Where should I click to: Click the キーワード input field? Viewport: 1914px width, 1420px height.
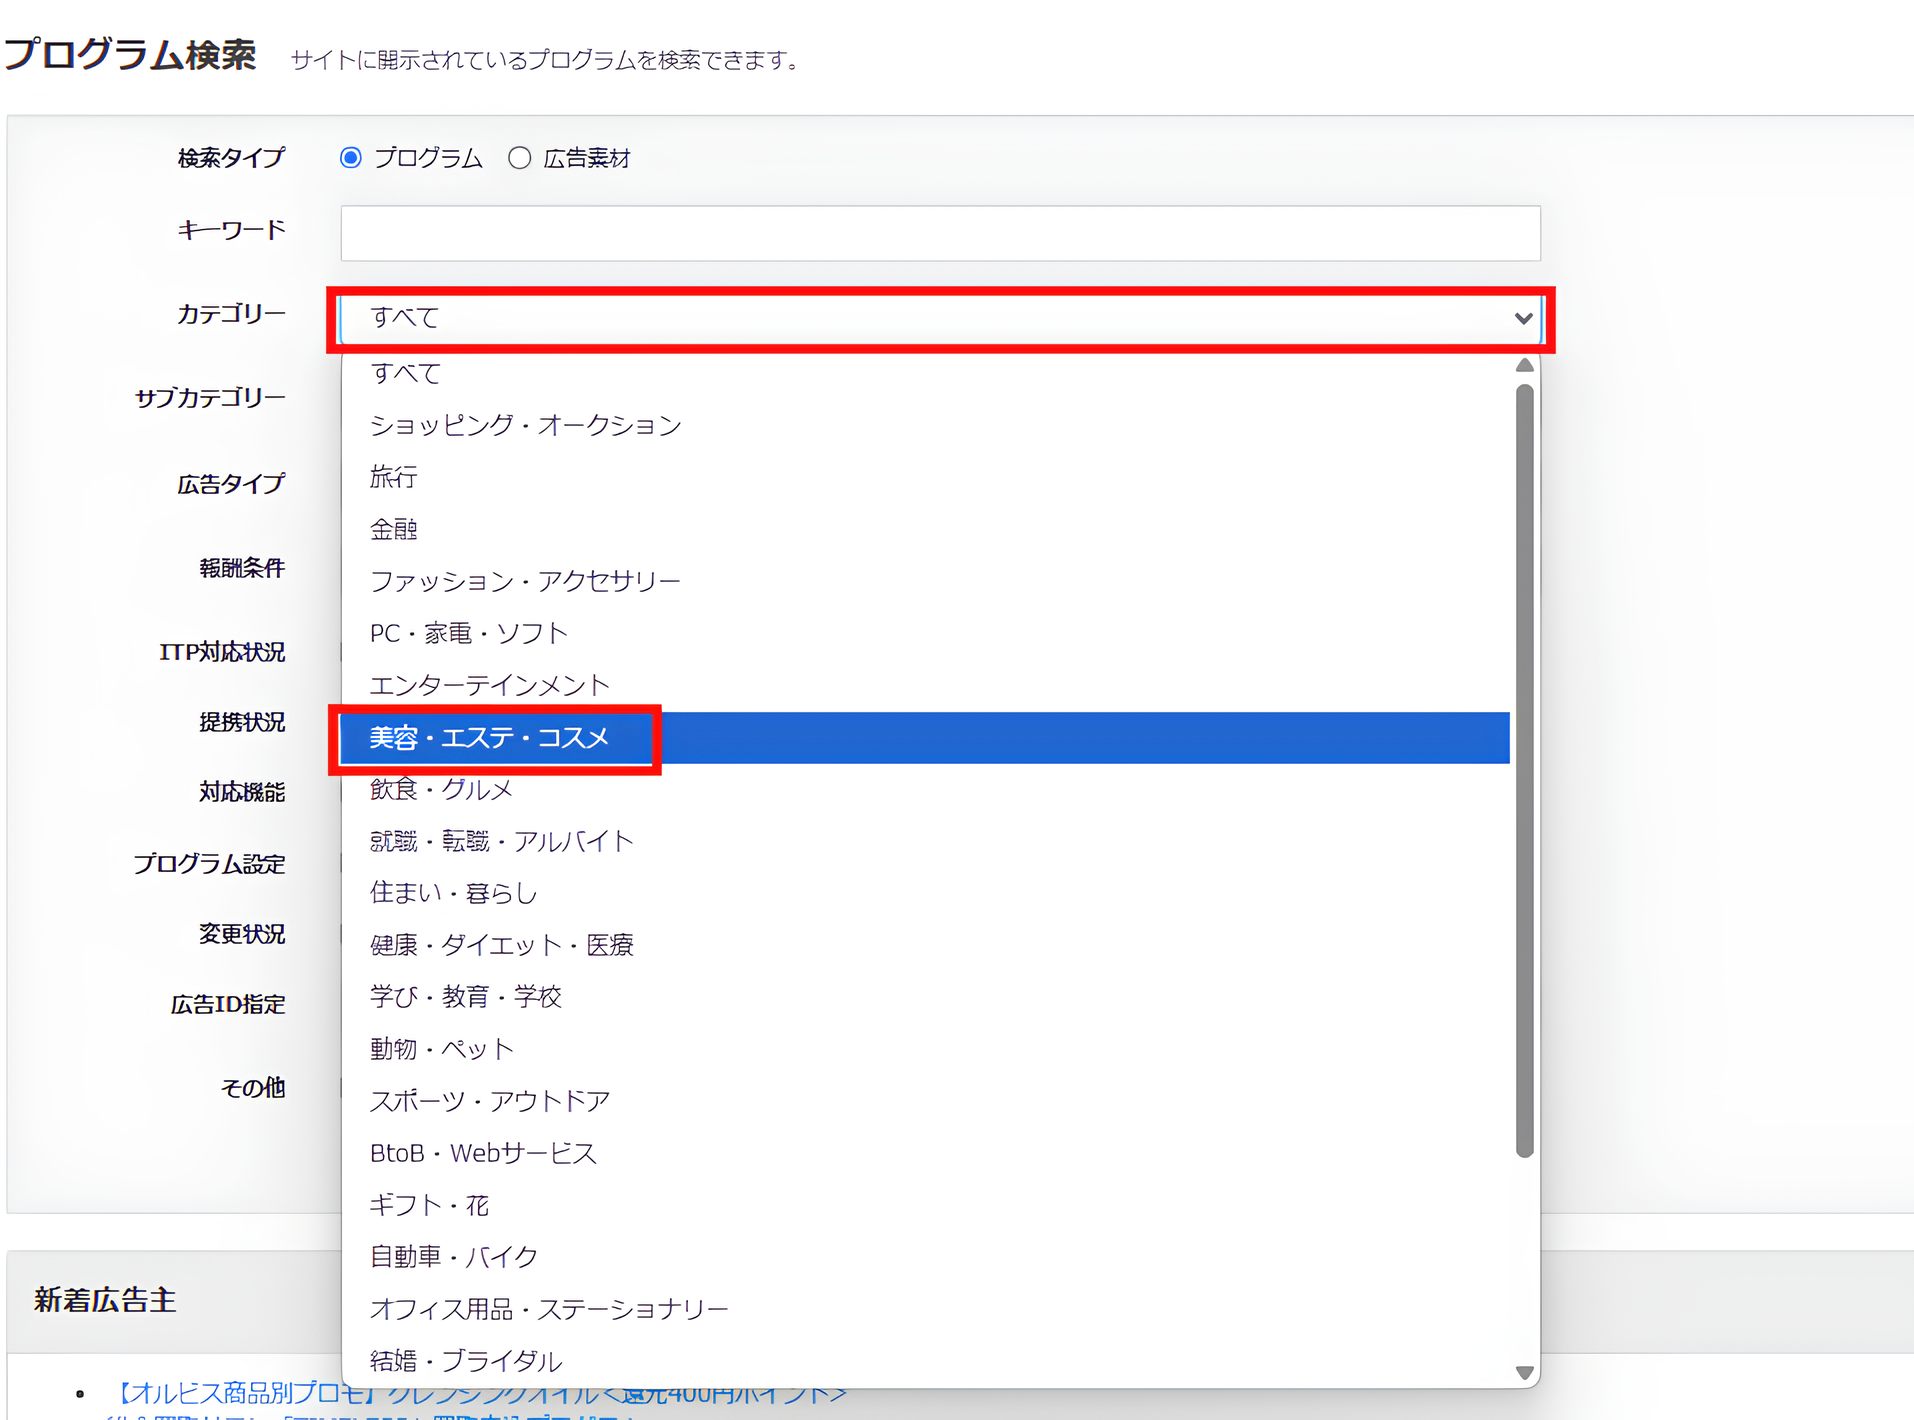(940, 233)
